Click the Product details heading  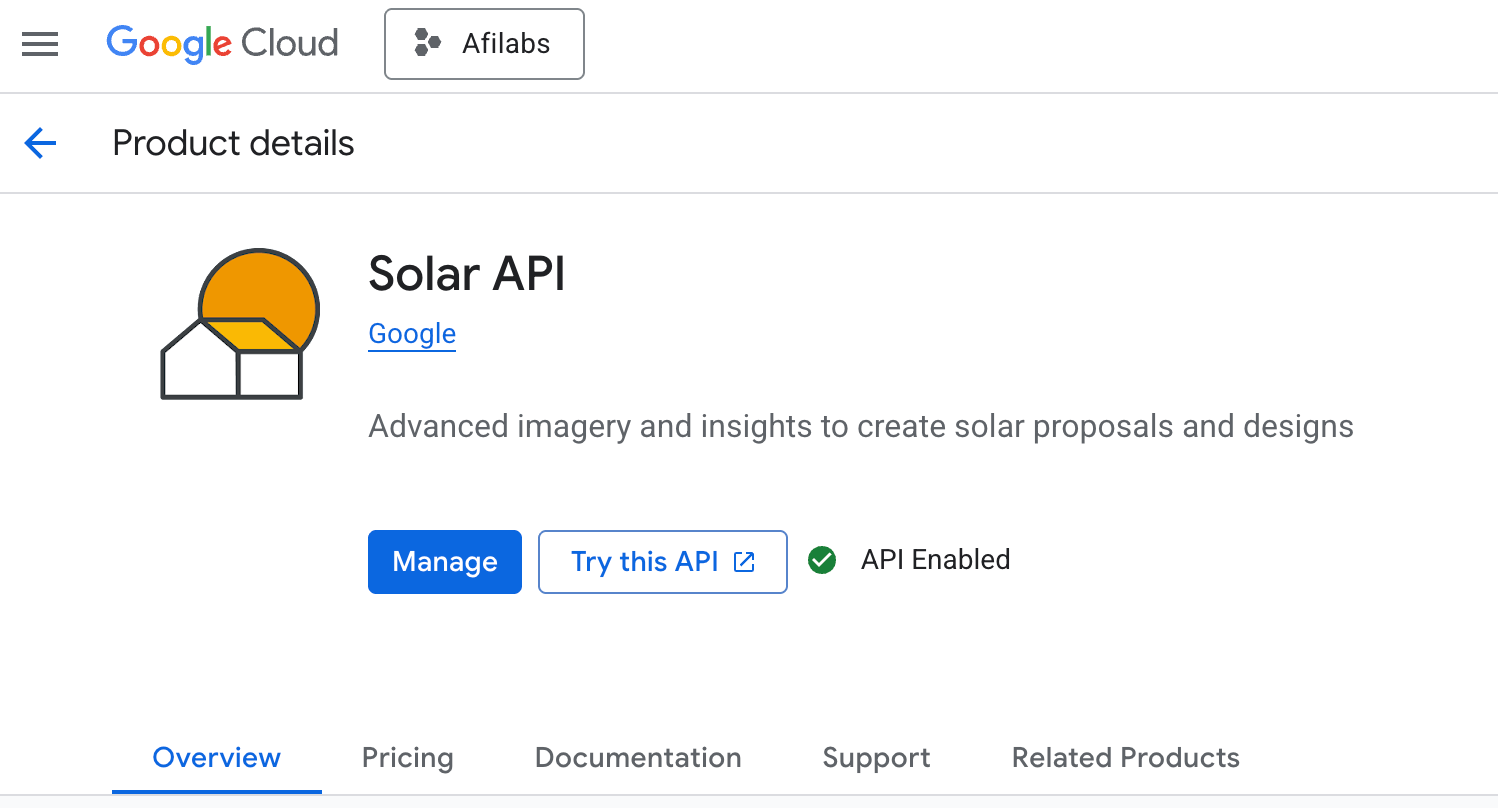(x=233, y=143)
